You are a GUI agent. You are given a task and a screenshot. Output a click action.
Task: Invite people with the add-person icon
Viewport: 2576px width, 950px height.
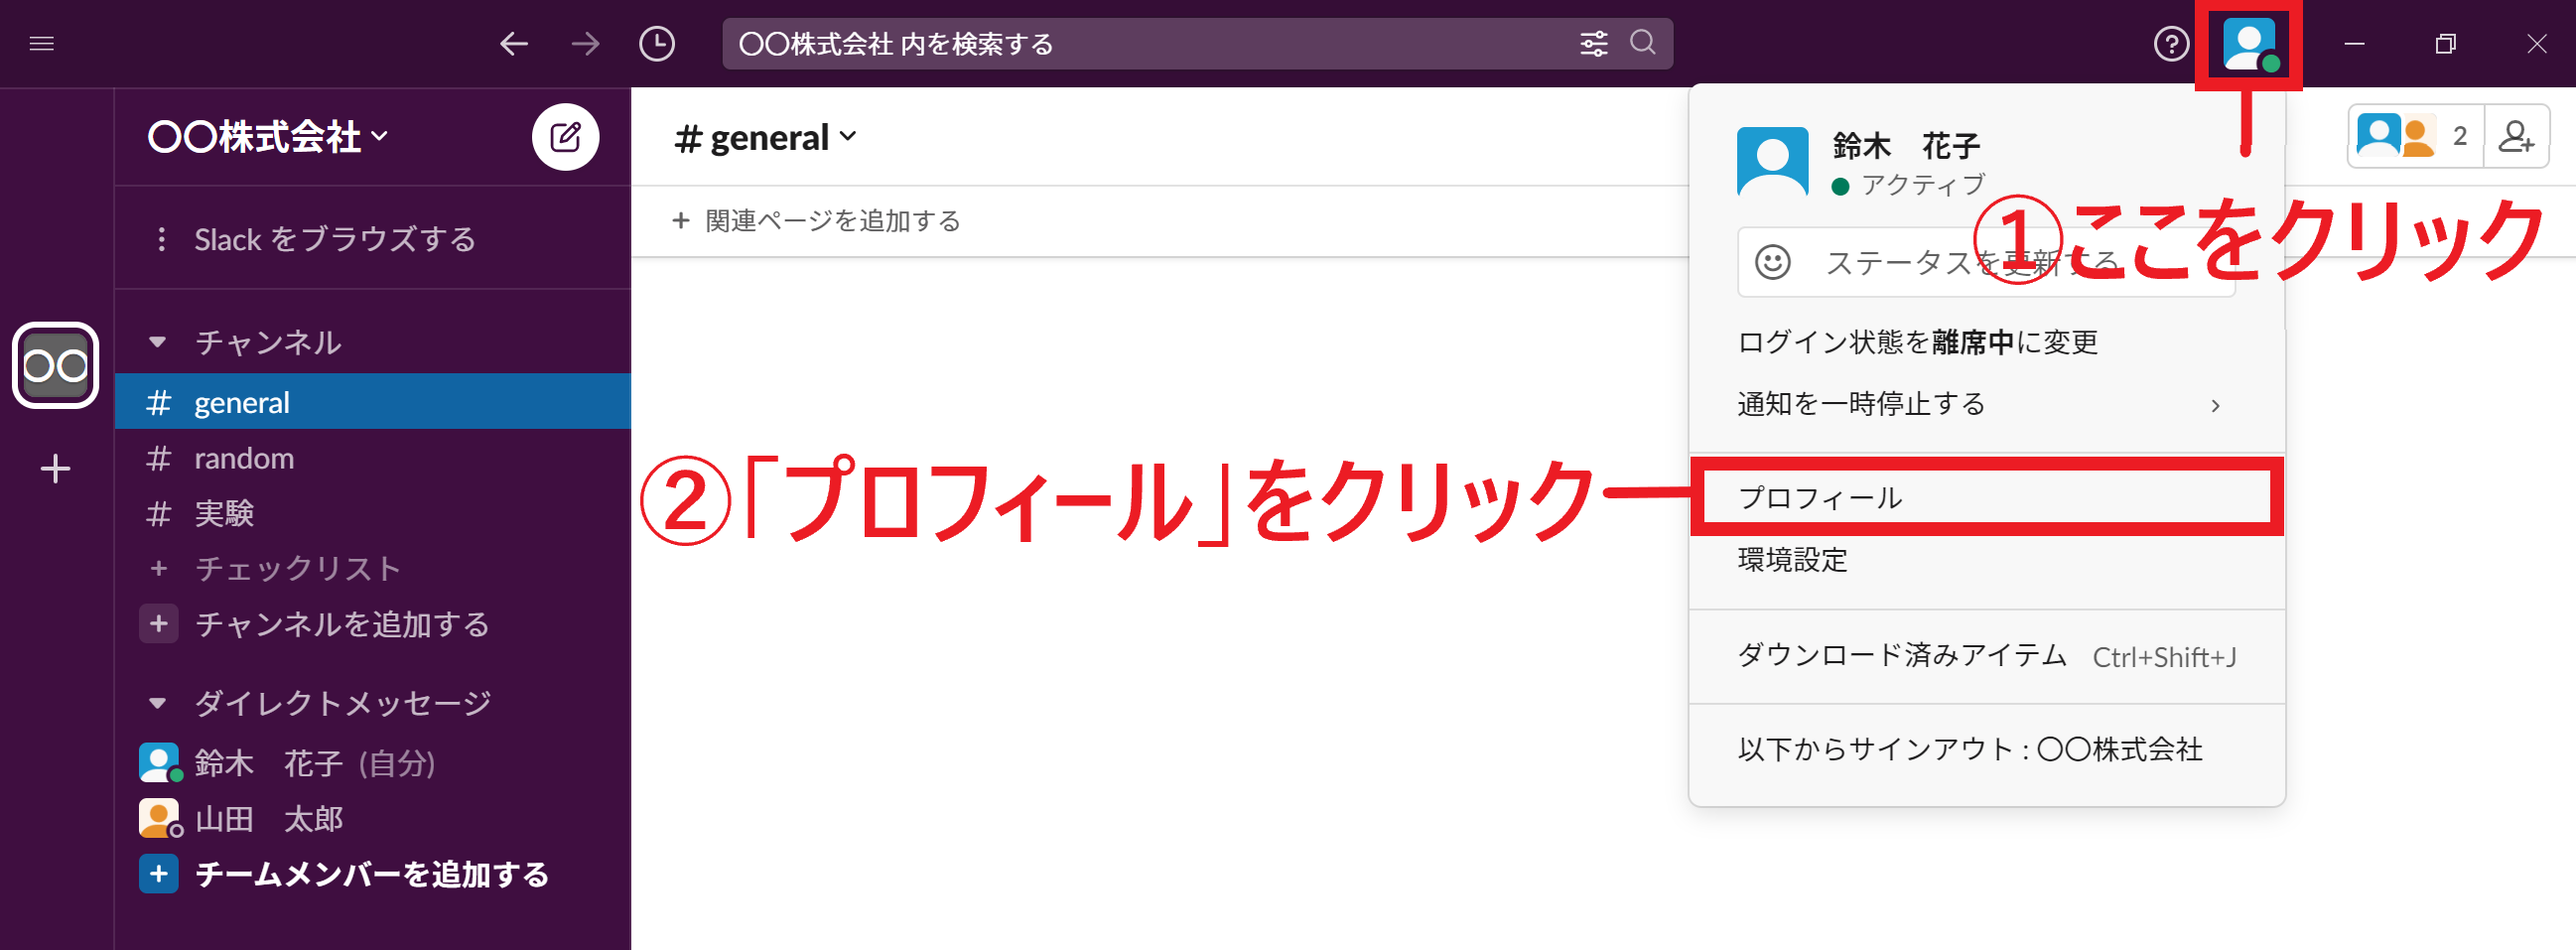pyautogui.click(x=2519, y=136)
